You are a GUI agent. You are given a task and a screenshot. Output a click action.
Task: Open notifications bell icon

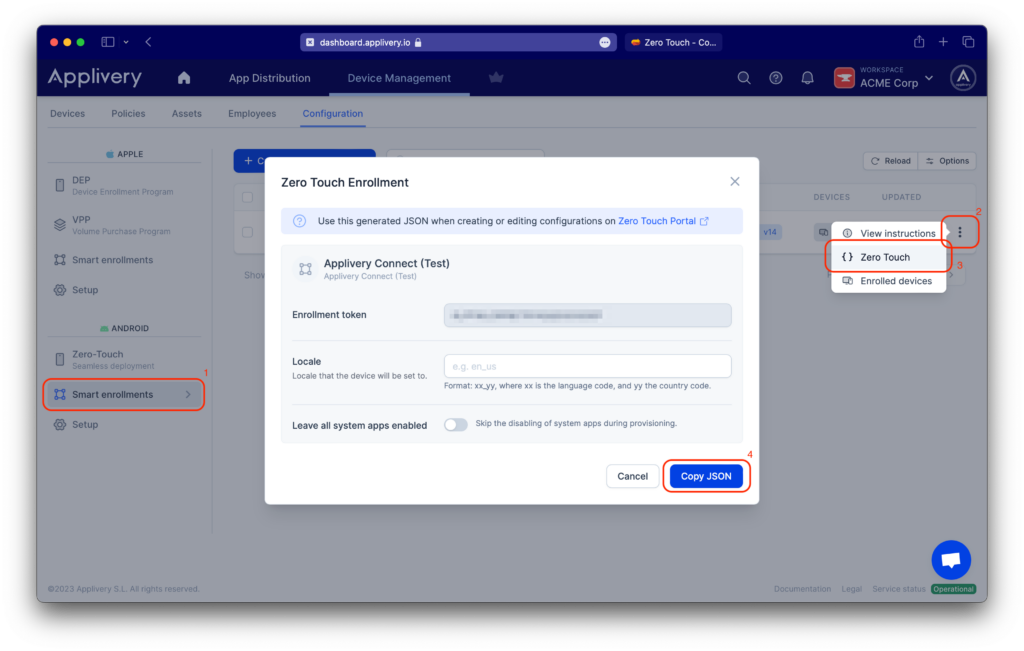click(x=808, y=78)
